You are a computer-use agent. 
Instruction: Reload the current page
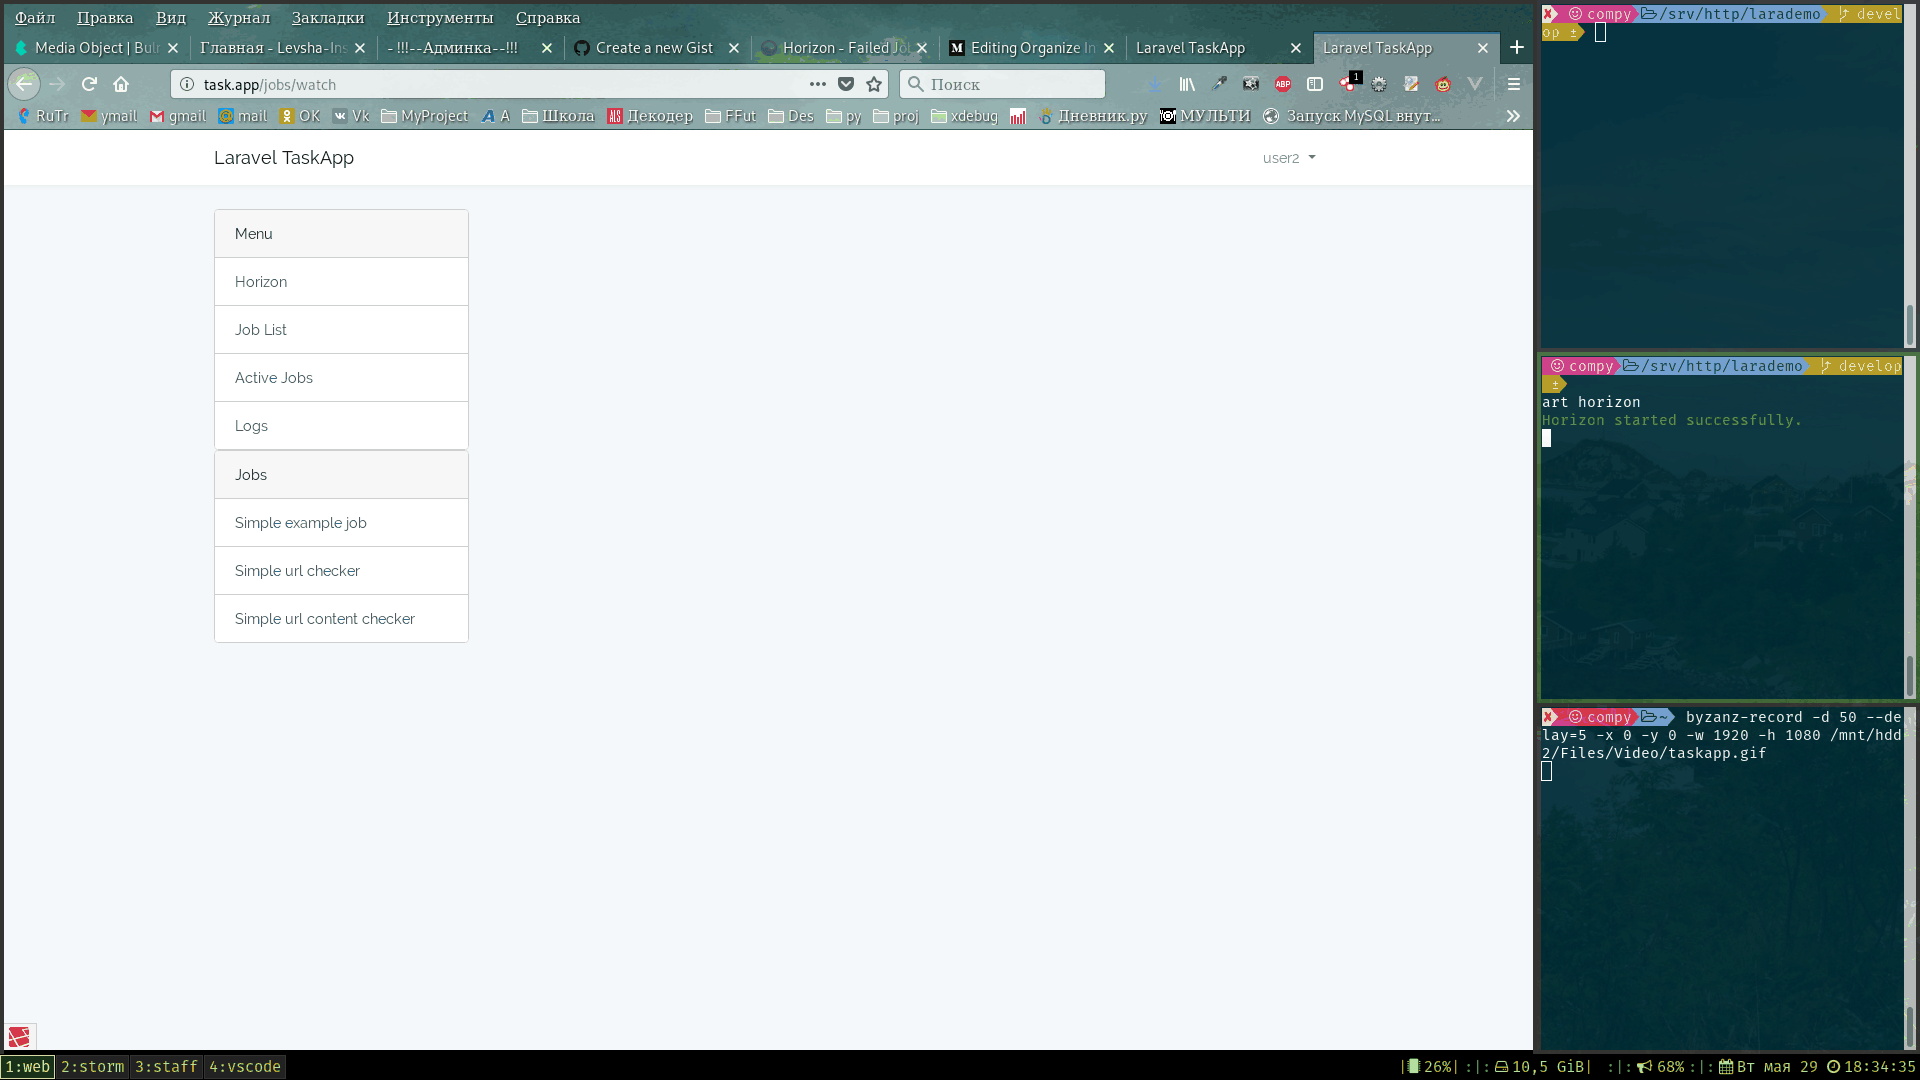click(x=90, y=85)
